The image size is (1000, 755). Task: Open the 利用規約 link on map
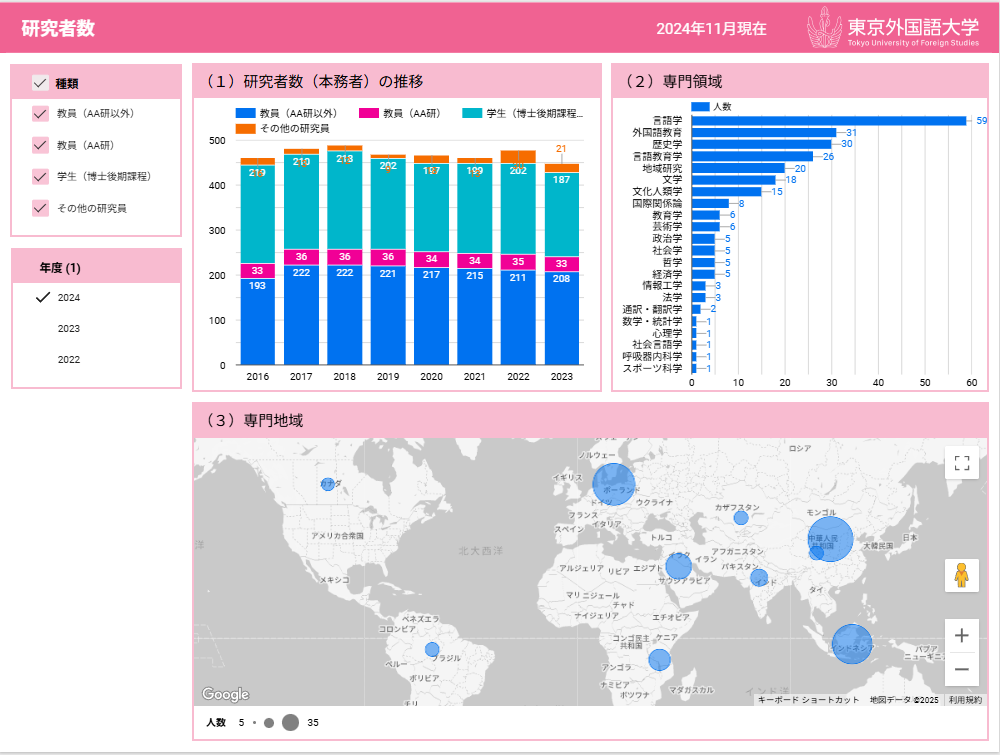tap(965, 700)
